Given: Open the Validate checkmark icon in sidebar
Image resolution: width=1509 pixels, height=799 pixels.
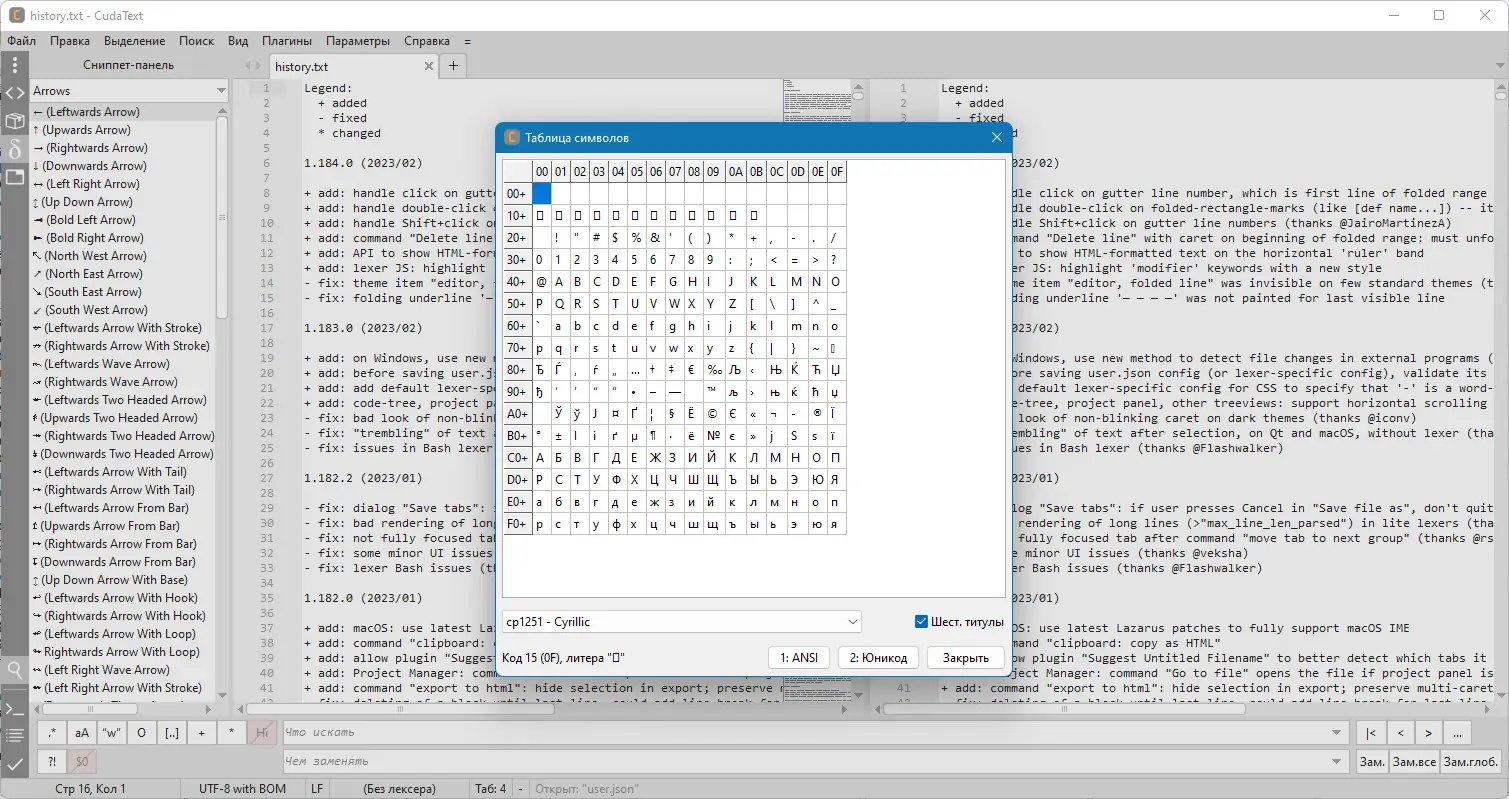Looking at the screenshot, I should coord(14,764).
